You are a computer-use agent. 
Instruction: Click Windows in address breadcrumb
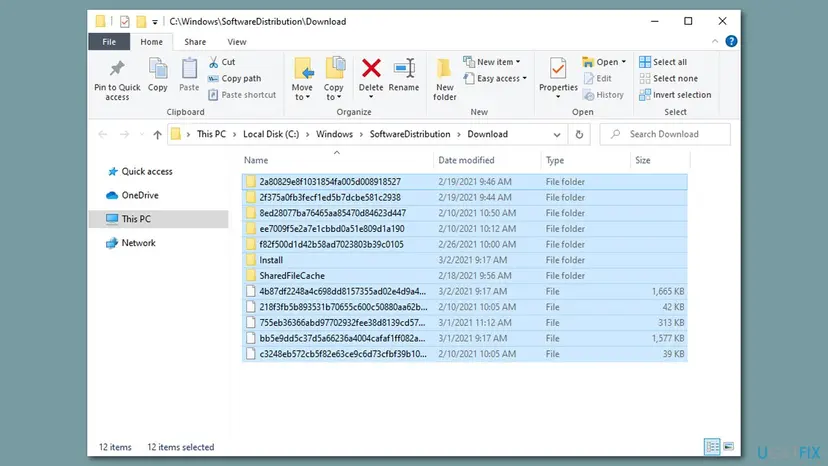[x=334, y=134]
